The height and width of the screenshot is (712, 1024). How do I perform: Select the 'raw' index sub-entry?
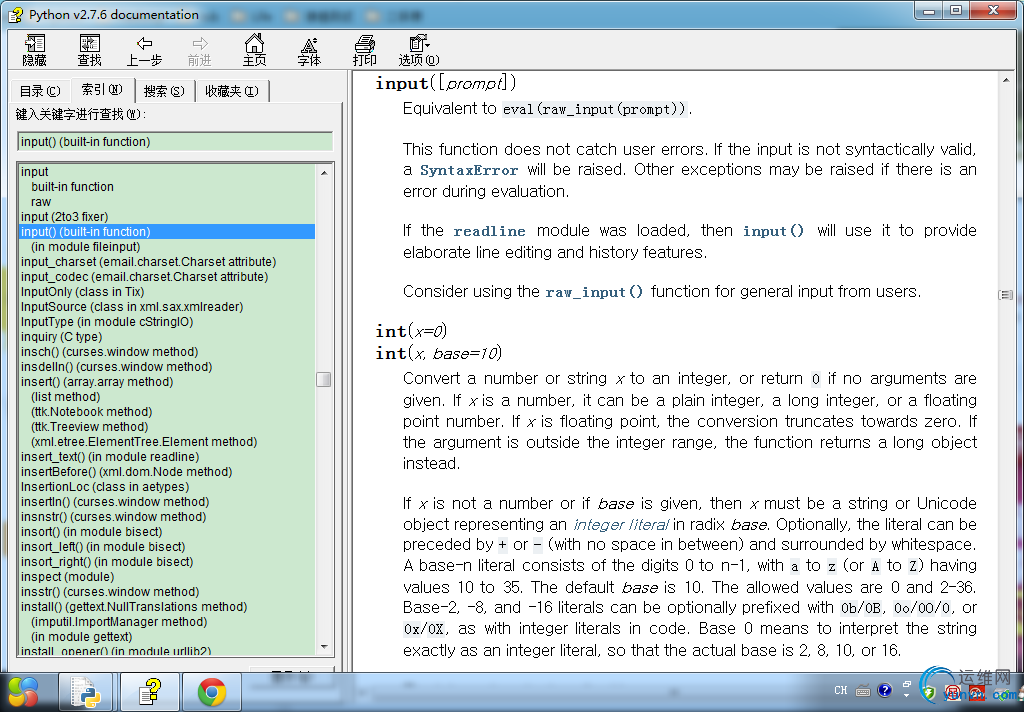click(40, 202)
